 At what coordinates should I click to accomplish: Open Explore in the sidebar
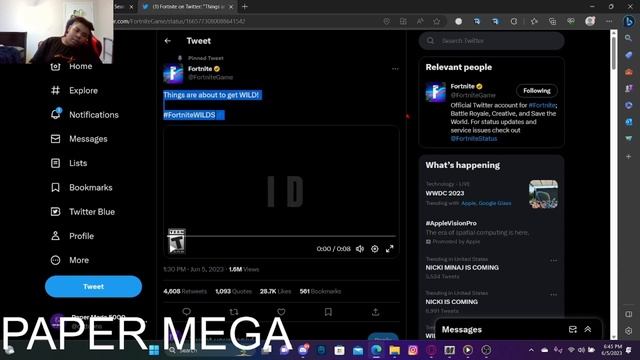pyautogui.click(x=74, y=91)
